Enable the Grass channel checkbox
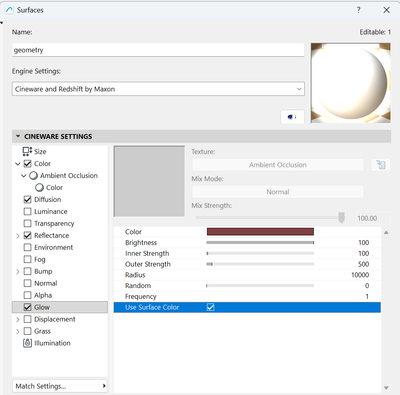The height and width of the screenshot is (395, 400). [x=28, y=331]
